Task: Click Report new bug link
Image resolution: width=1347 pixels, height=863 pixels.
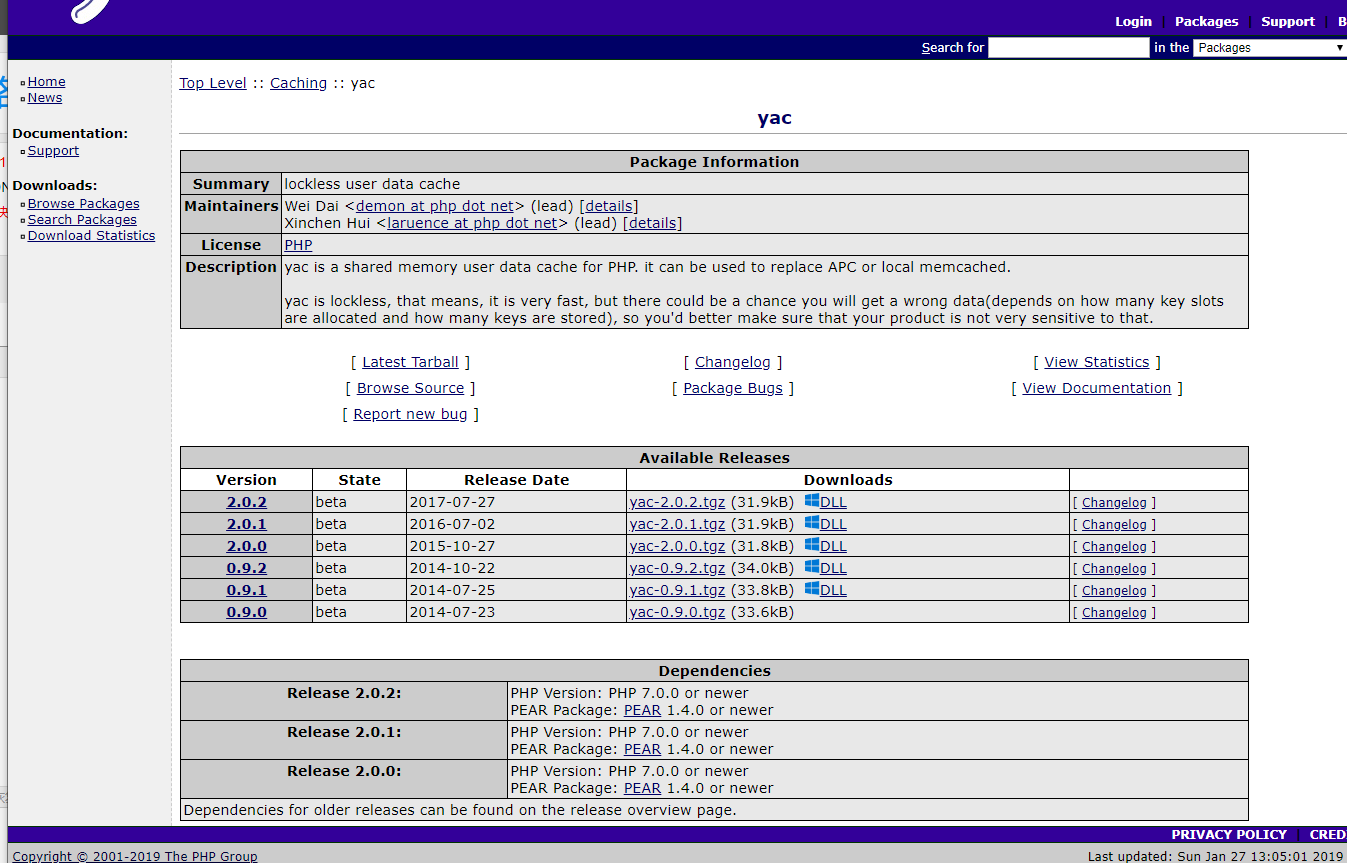Action: [x=410, y=414]
